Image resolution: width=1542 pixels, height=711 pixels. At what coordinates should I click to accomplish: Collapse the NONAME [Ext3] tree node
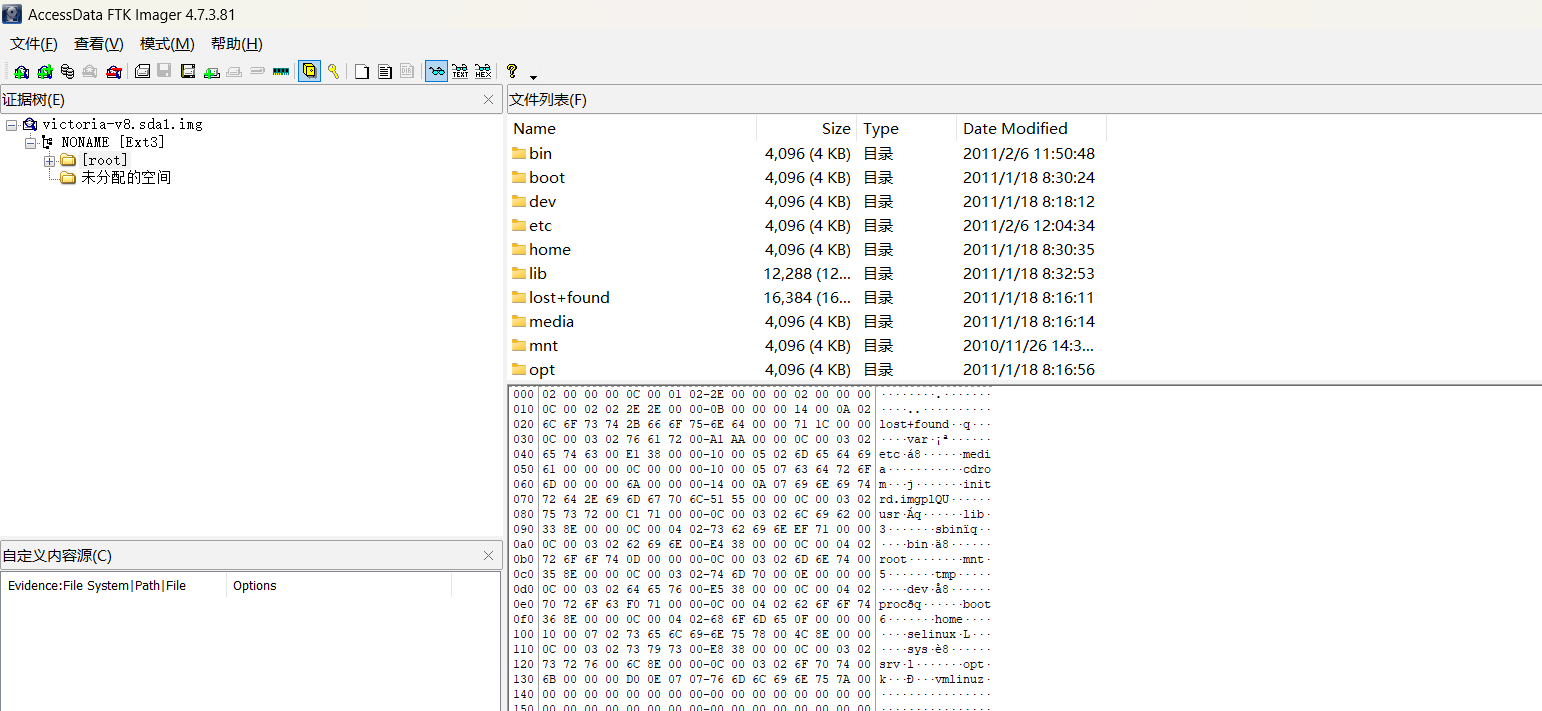coord(30,143)
